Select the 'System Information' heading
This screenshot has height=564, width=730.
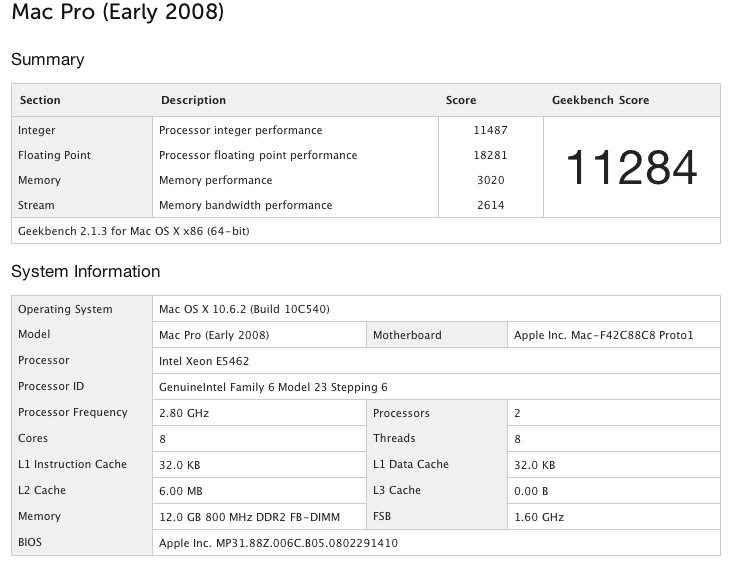pyautogui.click(x=85, y=272)
